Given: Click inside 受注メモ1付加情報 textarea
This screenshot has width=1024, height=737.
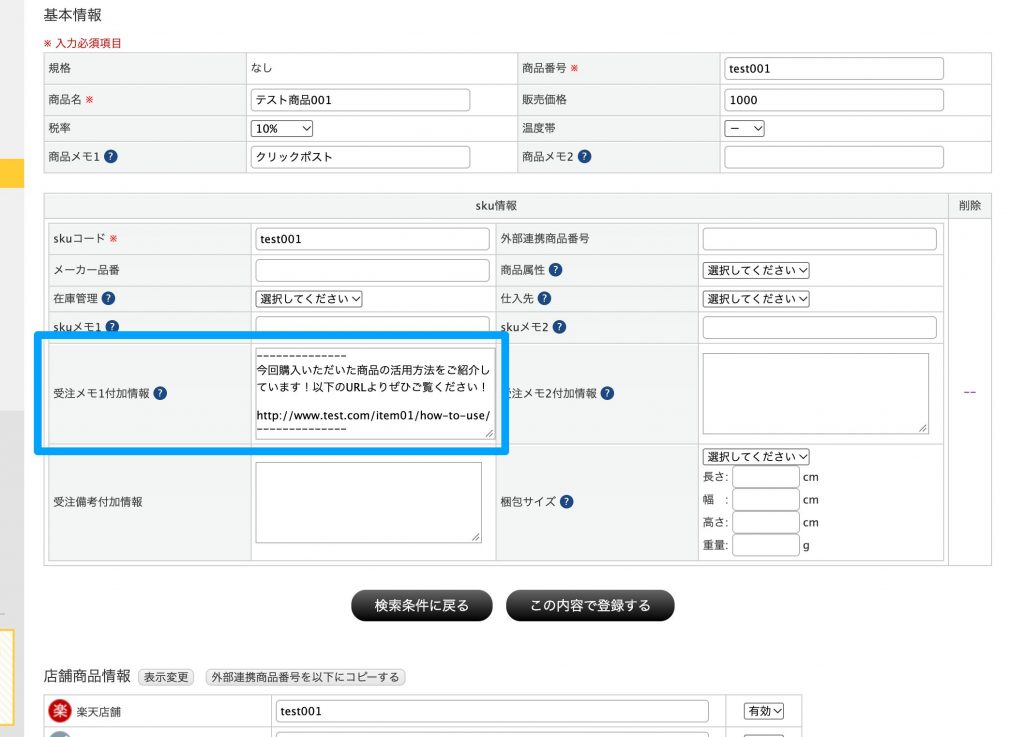Looking at the screenshot, I should tap(376, 394).
